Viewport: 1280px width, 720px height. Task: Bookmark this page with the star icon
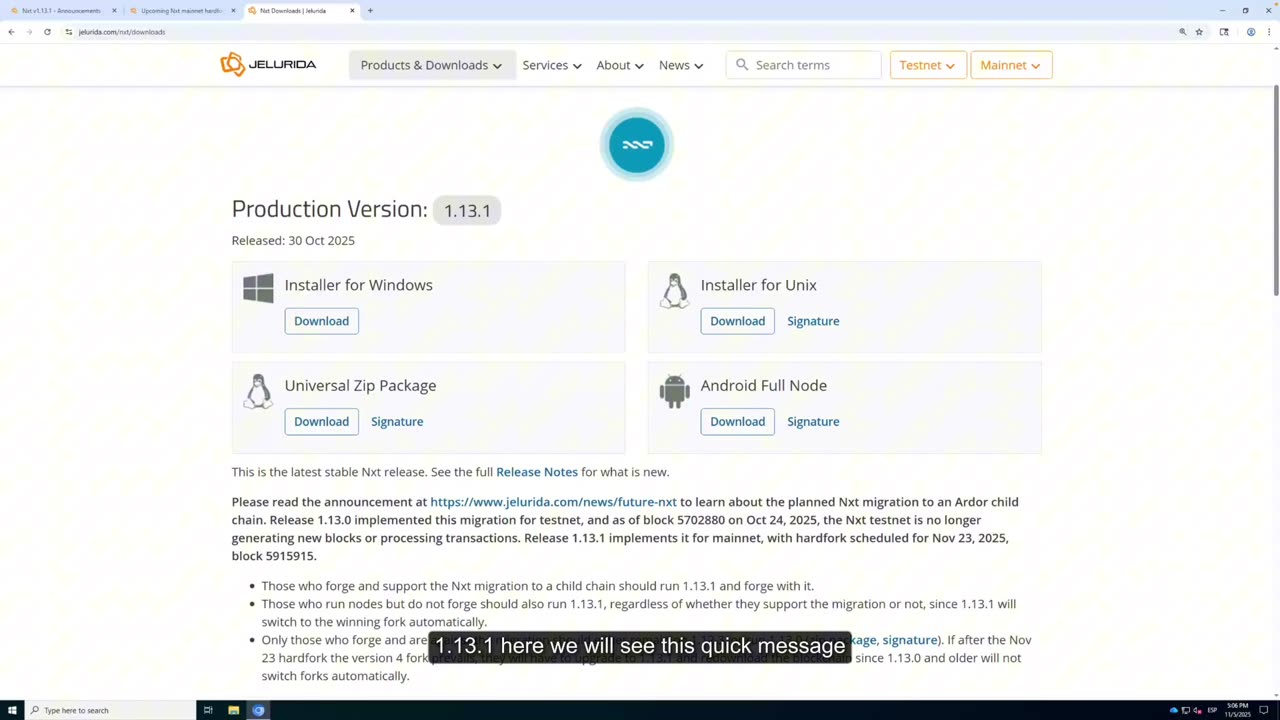point(1199,32)
